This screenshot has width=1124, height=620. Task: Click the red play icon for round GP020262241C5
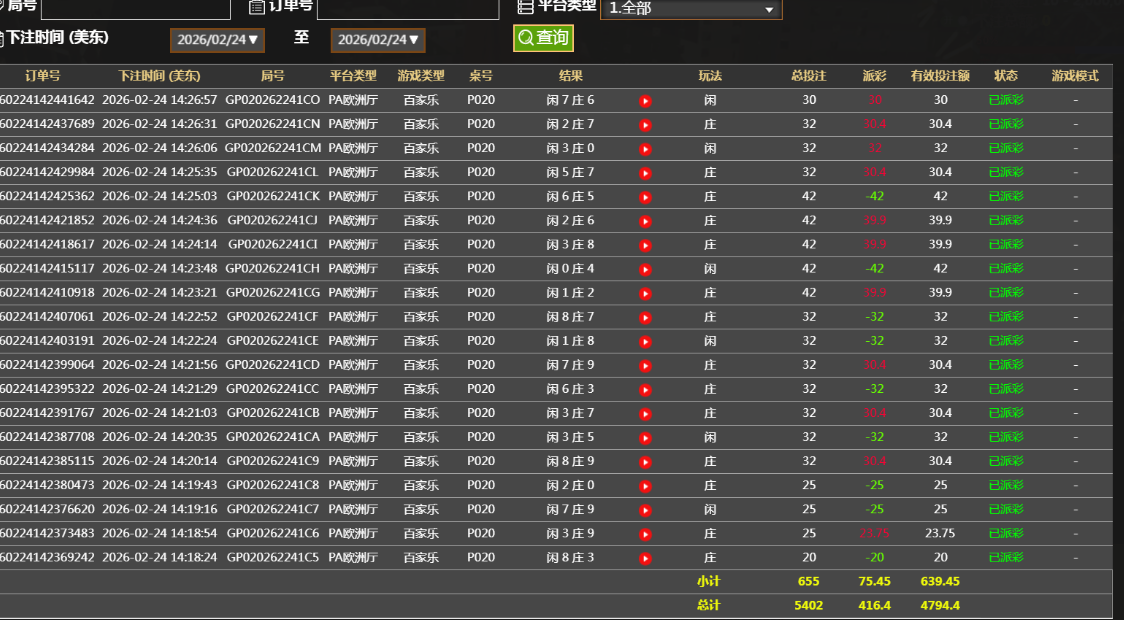(x=646, y=558)
